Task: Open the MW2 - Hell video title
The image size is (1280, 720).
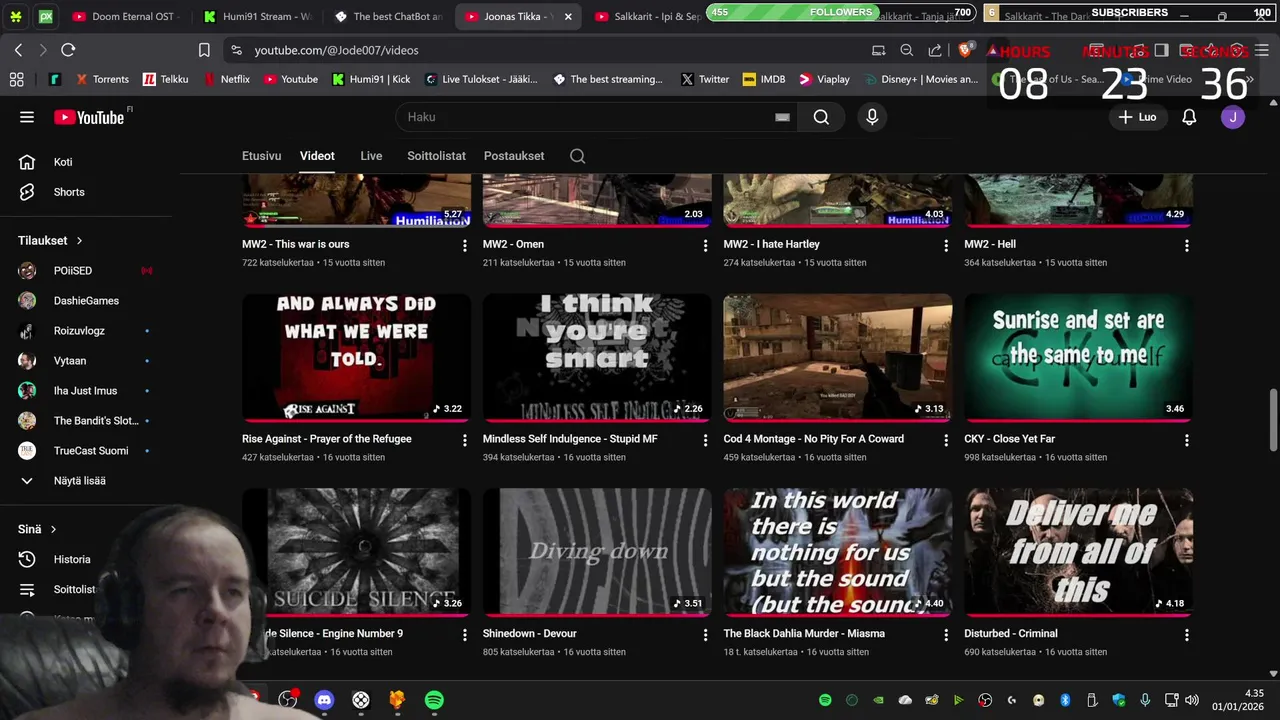Action: pos(990,244)
